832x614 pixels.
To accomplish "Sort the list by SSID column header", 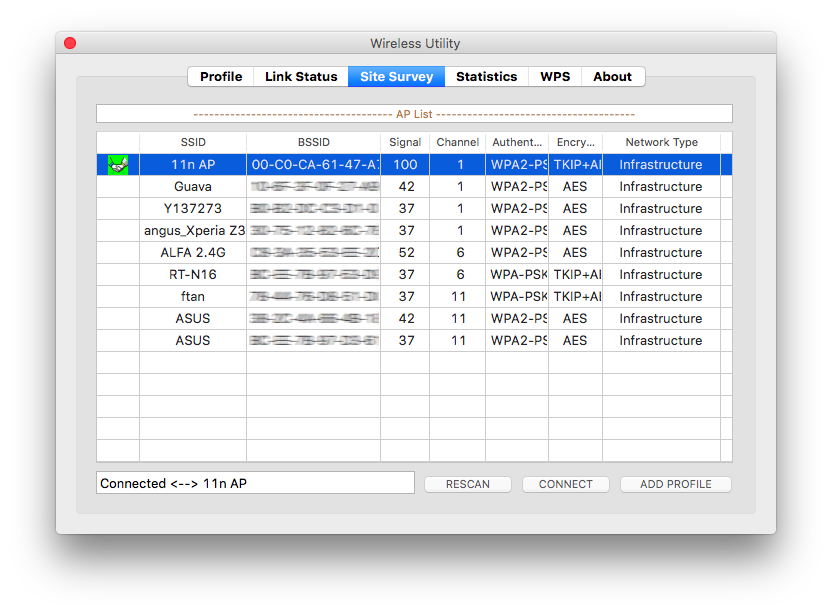I will point(193,143).
